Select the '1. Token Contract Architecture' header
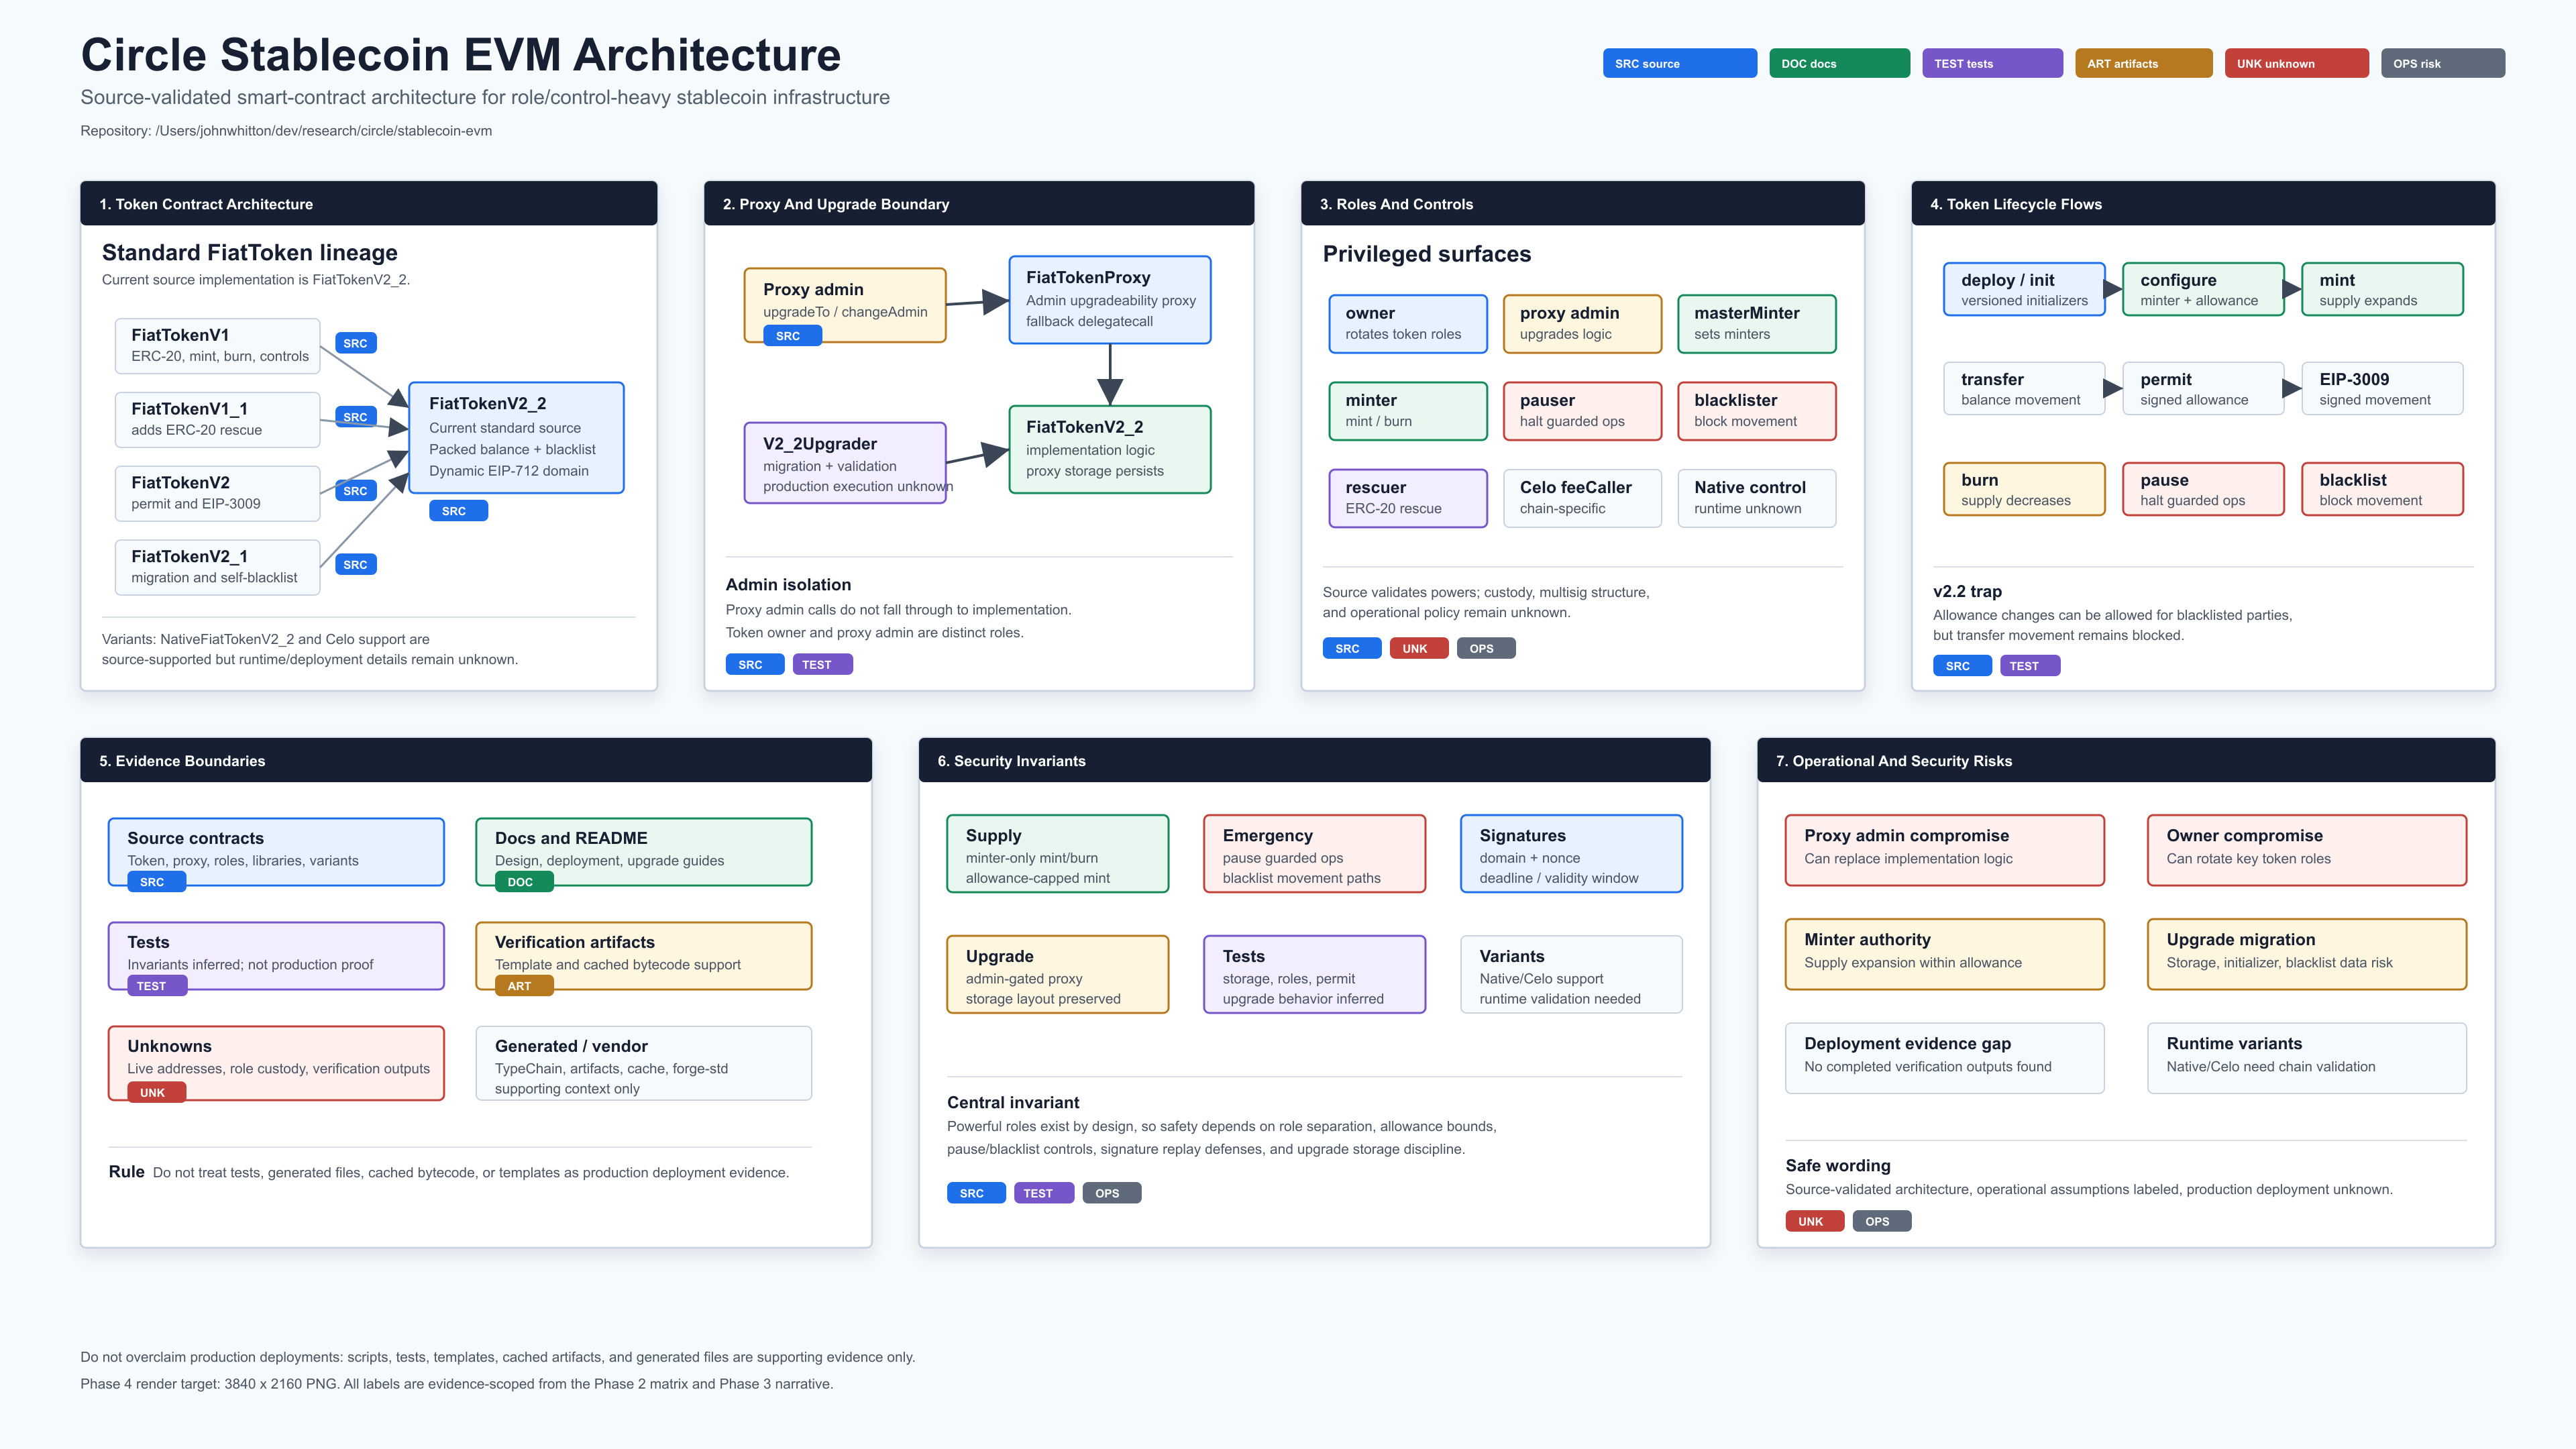 (x=368, y=204)
